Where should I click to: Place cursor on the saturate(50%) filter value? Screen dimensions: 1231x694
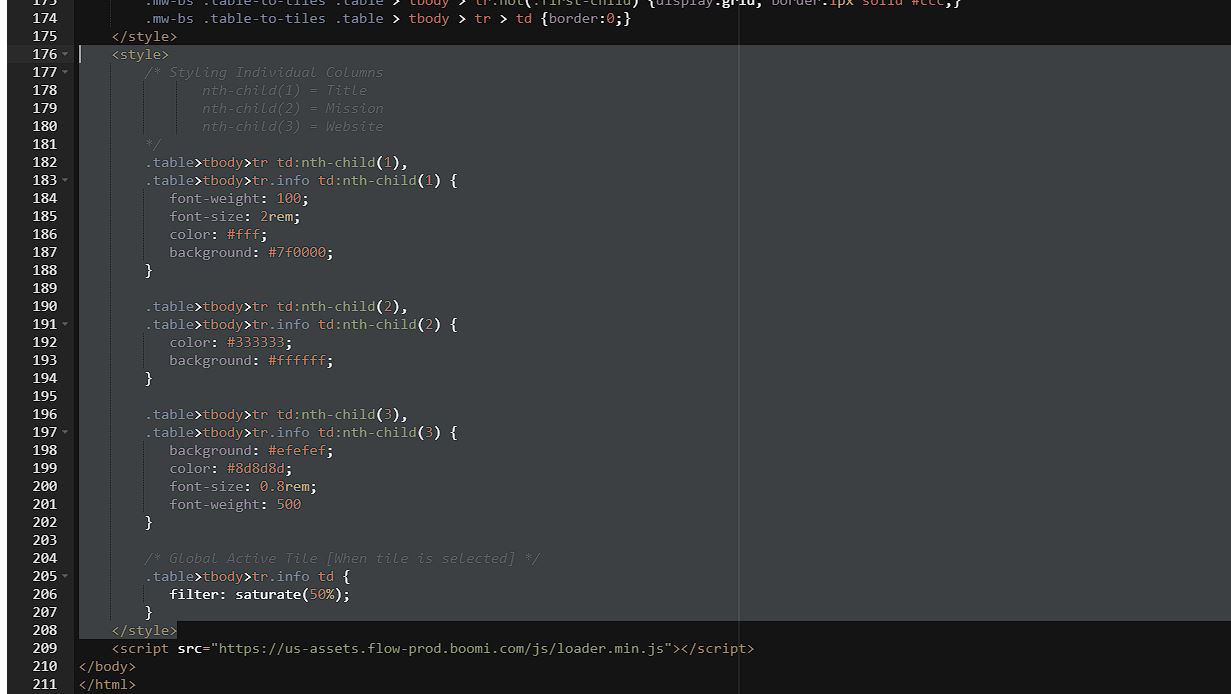coord(292,594)
